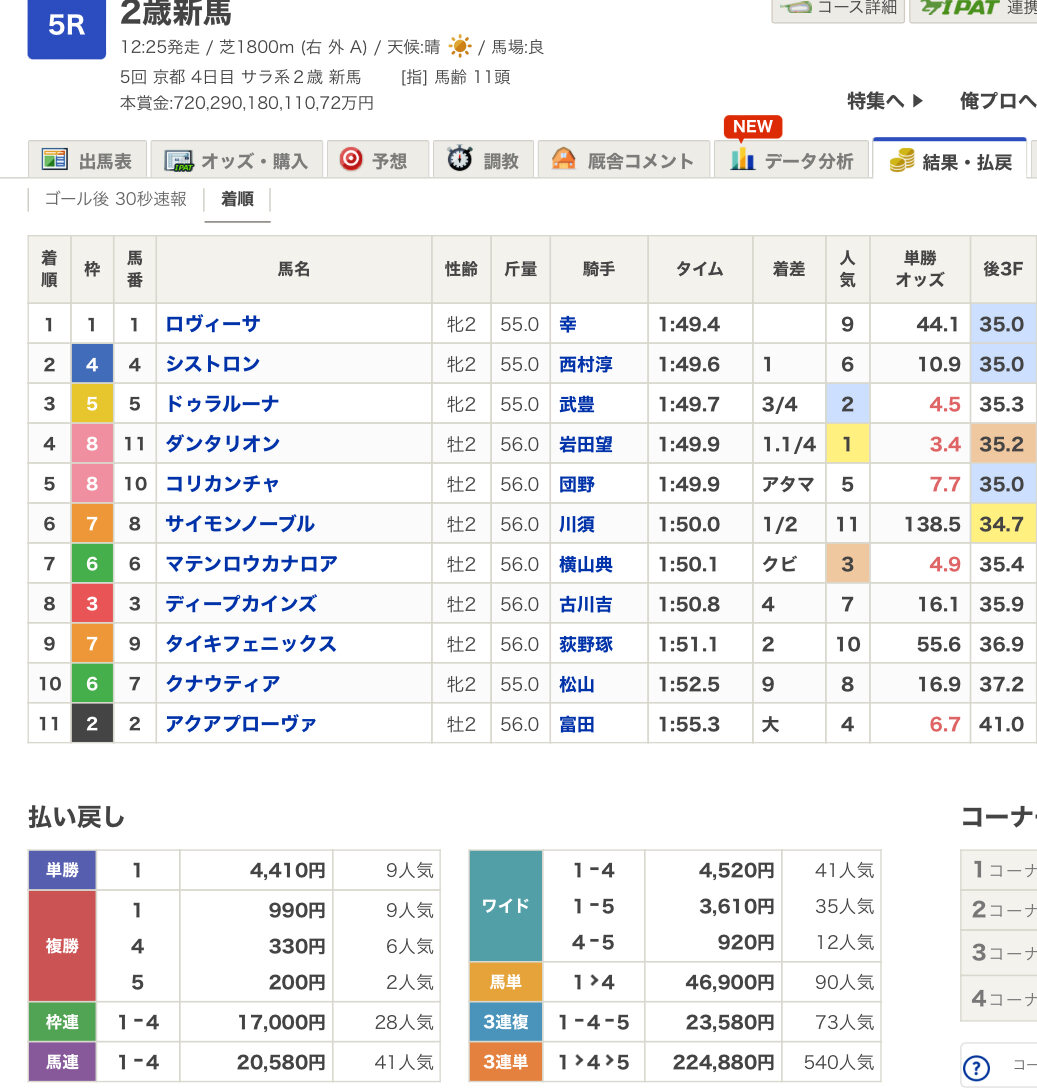This screenshot has width=1037, height=1092.
Task: Click the red target icon for 予想
Action: pyautogui.click(x=350, y=159)
